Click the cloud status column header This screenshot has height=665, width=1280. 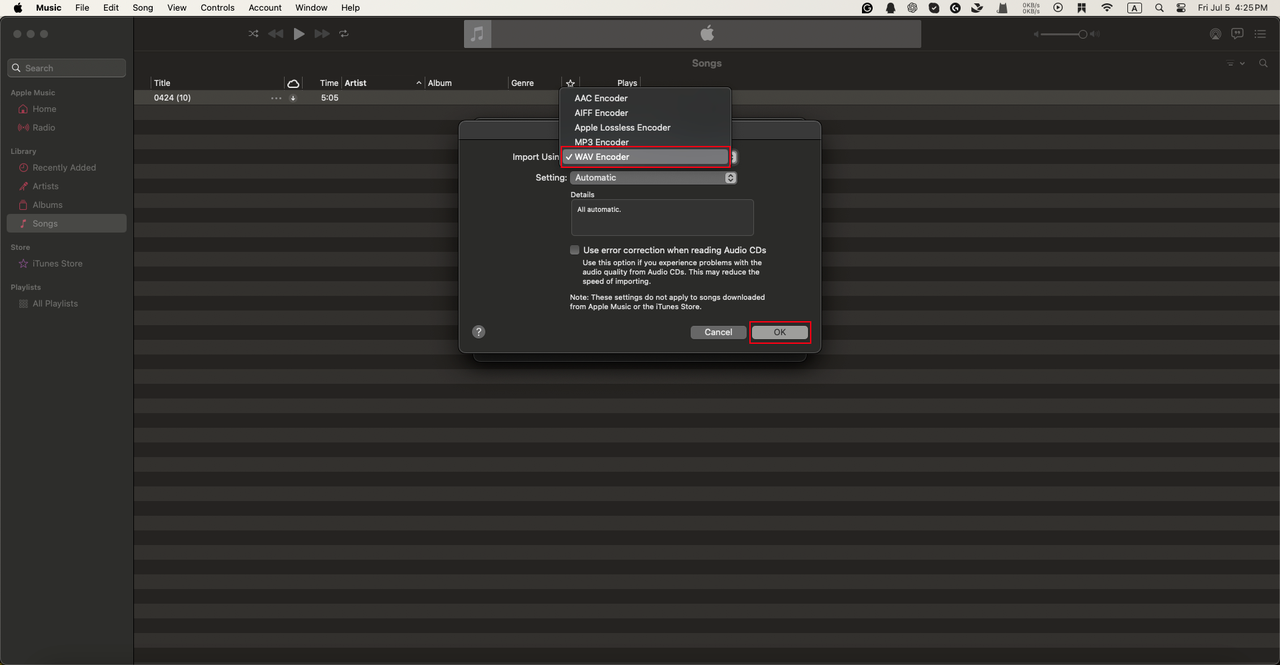tap(293, 83)
